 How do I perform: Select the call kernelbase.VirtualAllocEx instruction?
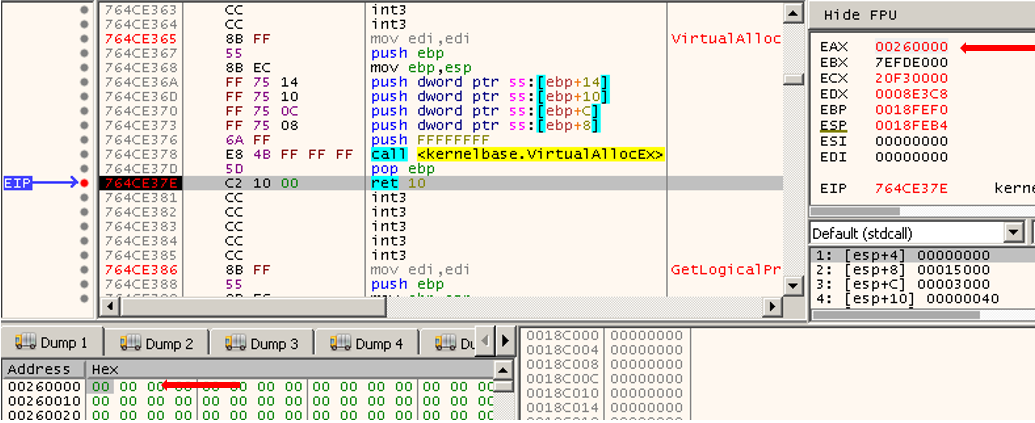tap(517, 154)
